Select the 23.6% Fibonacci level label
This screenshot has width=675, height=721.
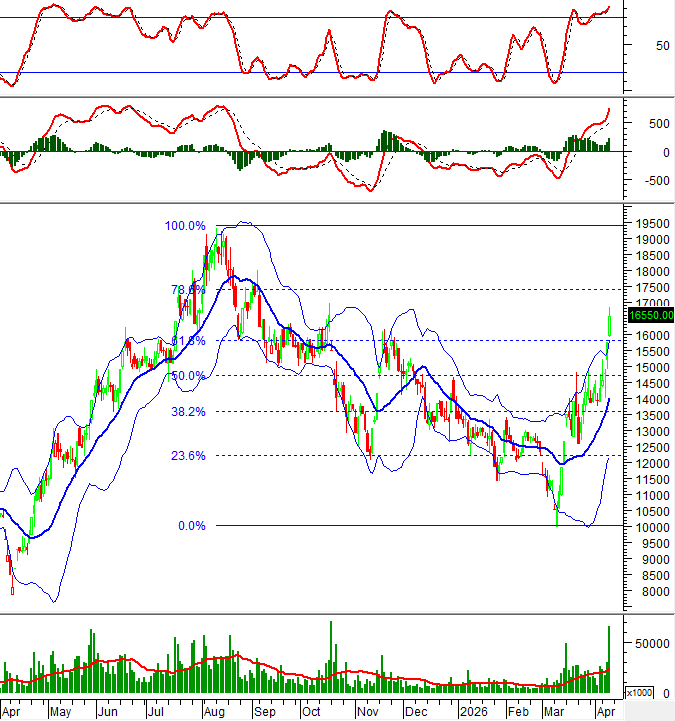tap(187, 455)
